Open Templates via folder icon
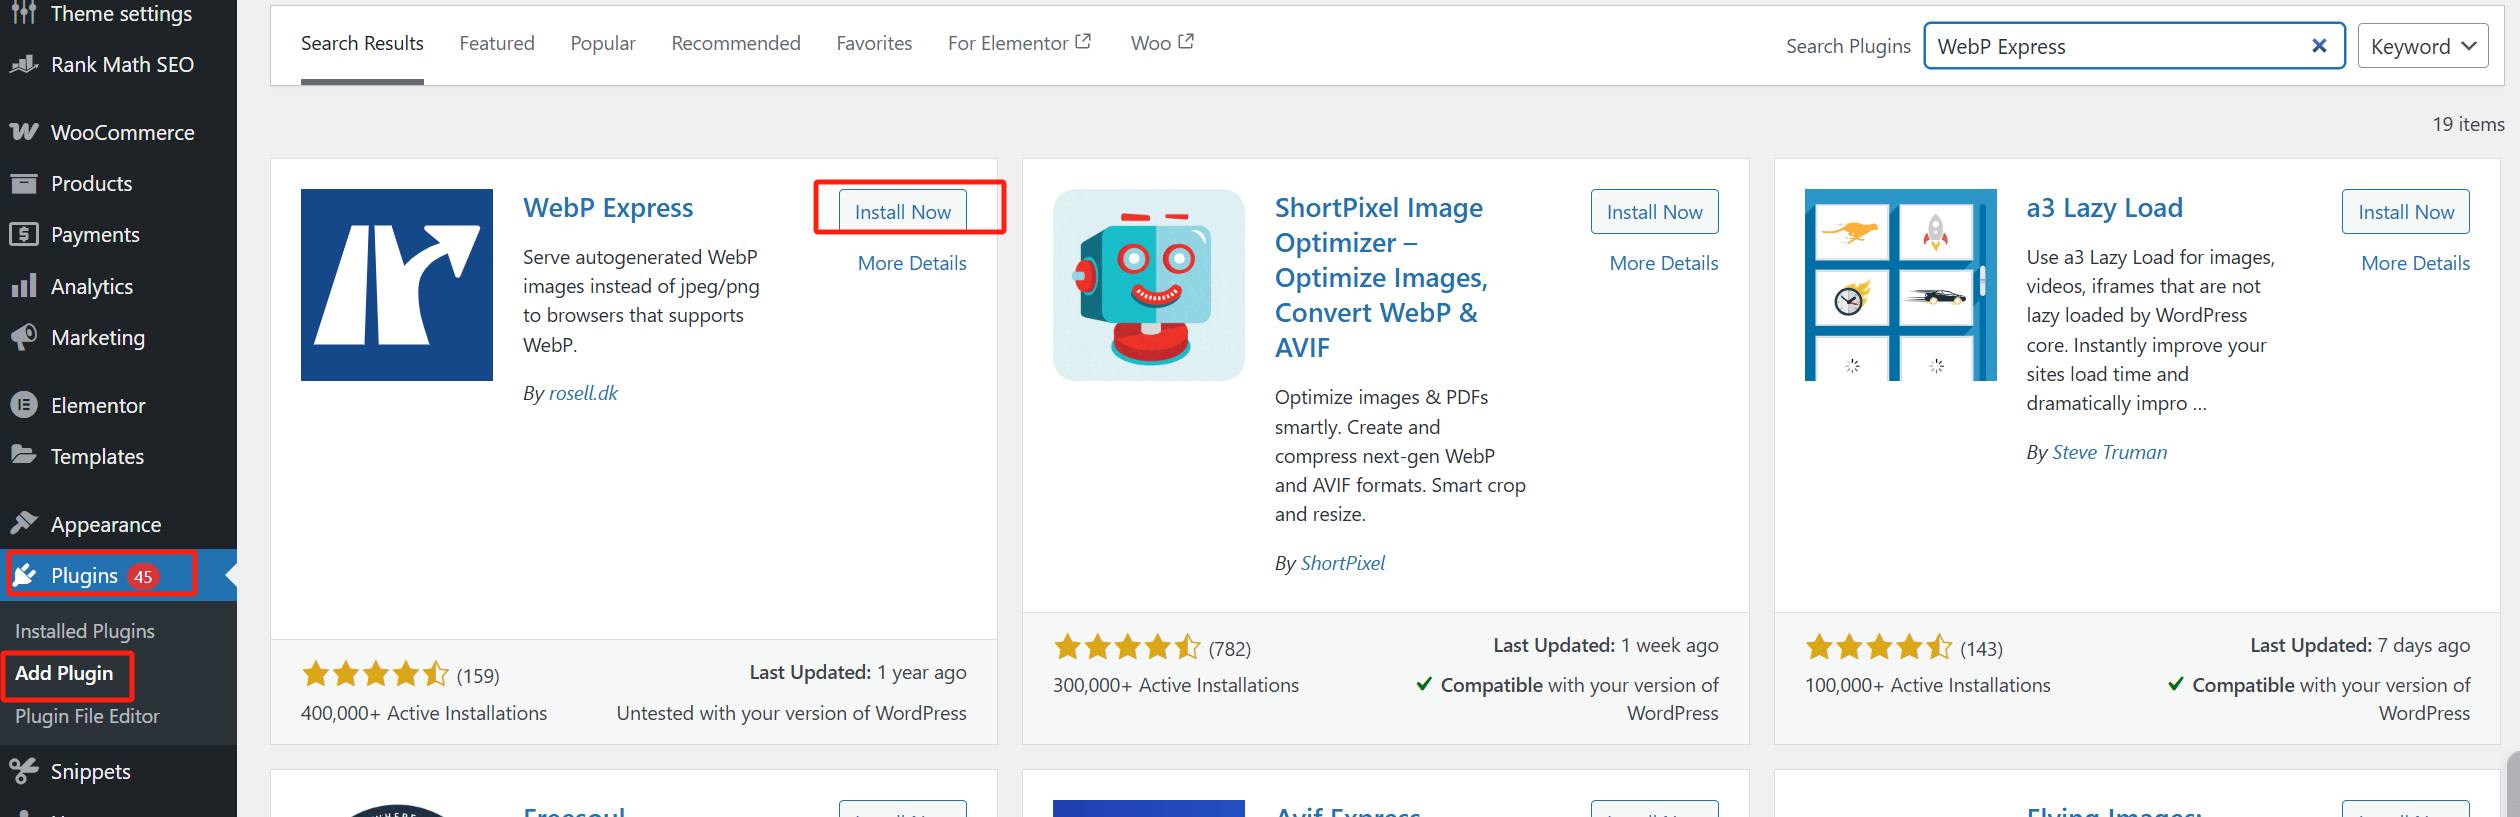This screenshot has width=2520, height=817. (x=24, y=456)
